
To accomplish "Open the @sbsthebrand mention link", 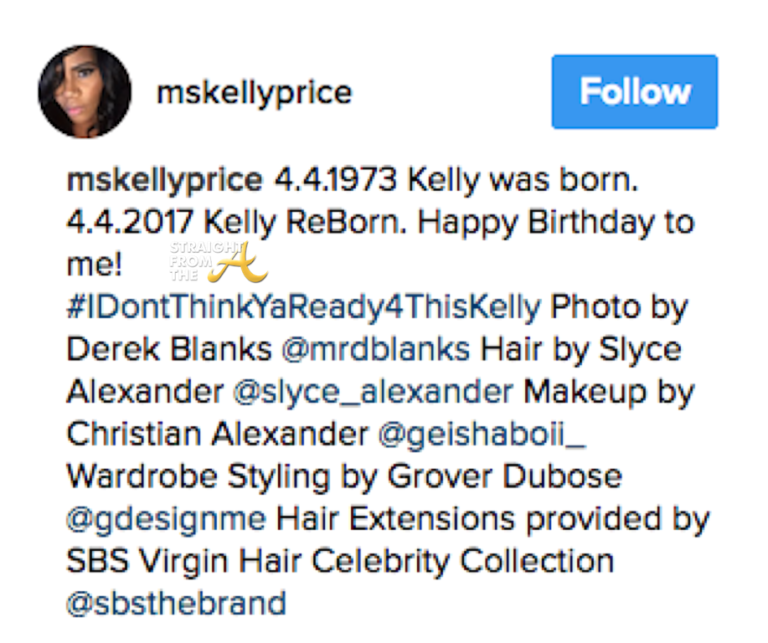I will point(176,605).
